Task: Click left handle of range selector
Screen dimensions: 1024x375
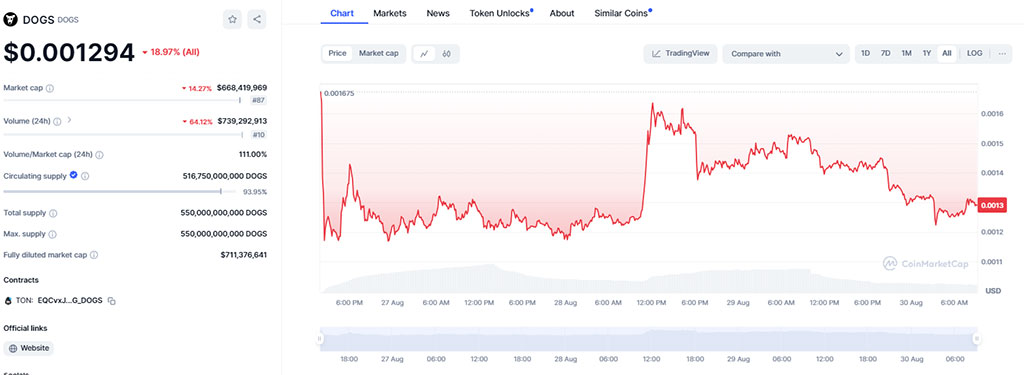Action: click(319, 338)
